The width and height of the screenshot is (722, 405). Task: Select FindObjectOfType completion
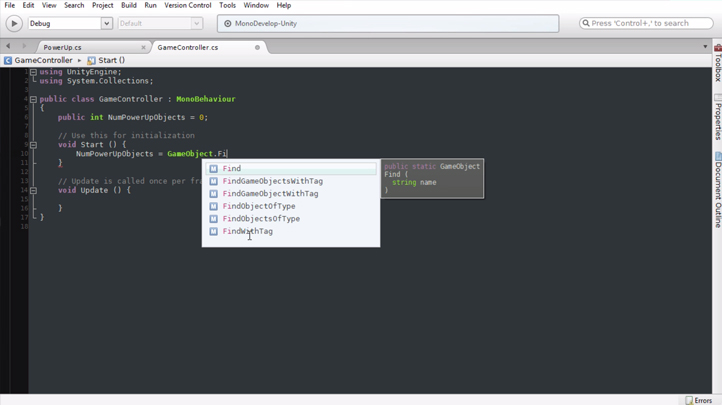291,206
